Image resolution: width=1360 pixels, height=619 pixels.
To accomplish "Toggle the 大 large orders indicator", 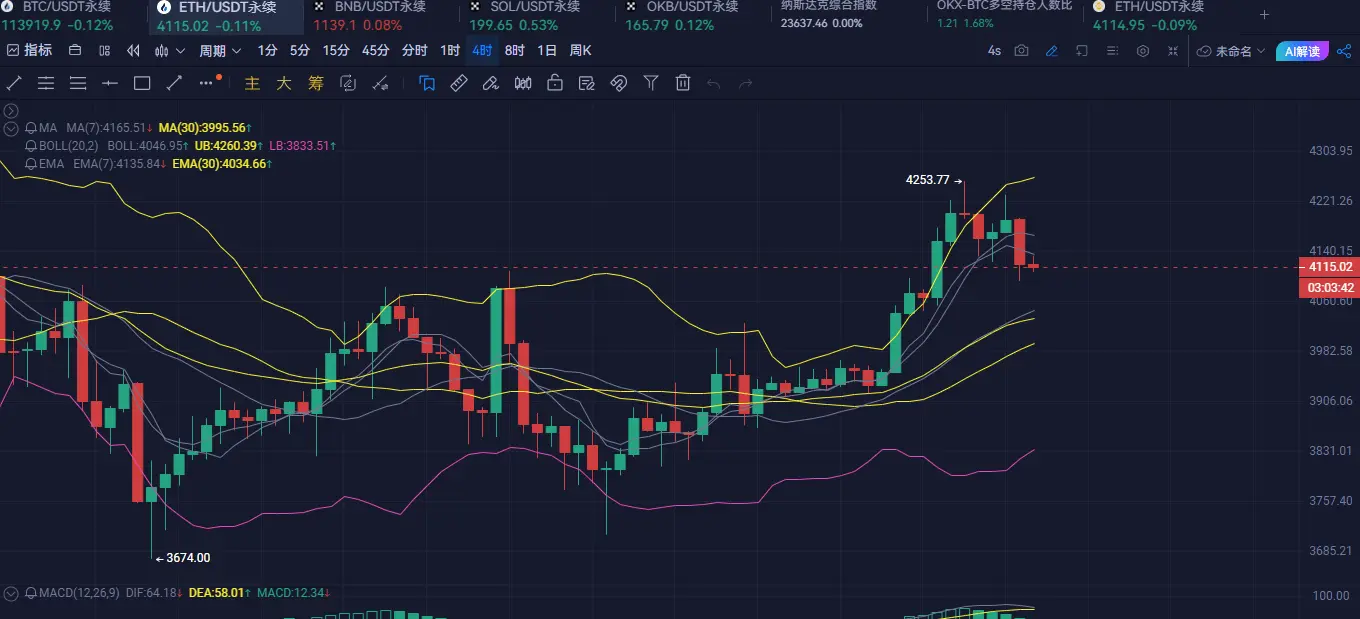I will (x=284, y=83).
